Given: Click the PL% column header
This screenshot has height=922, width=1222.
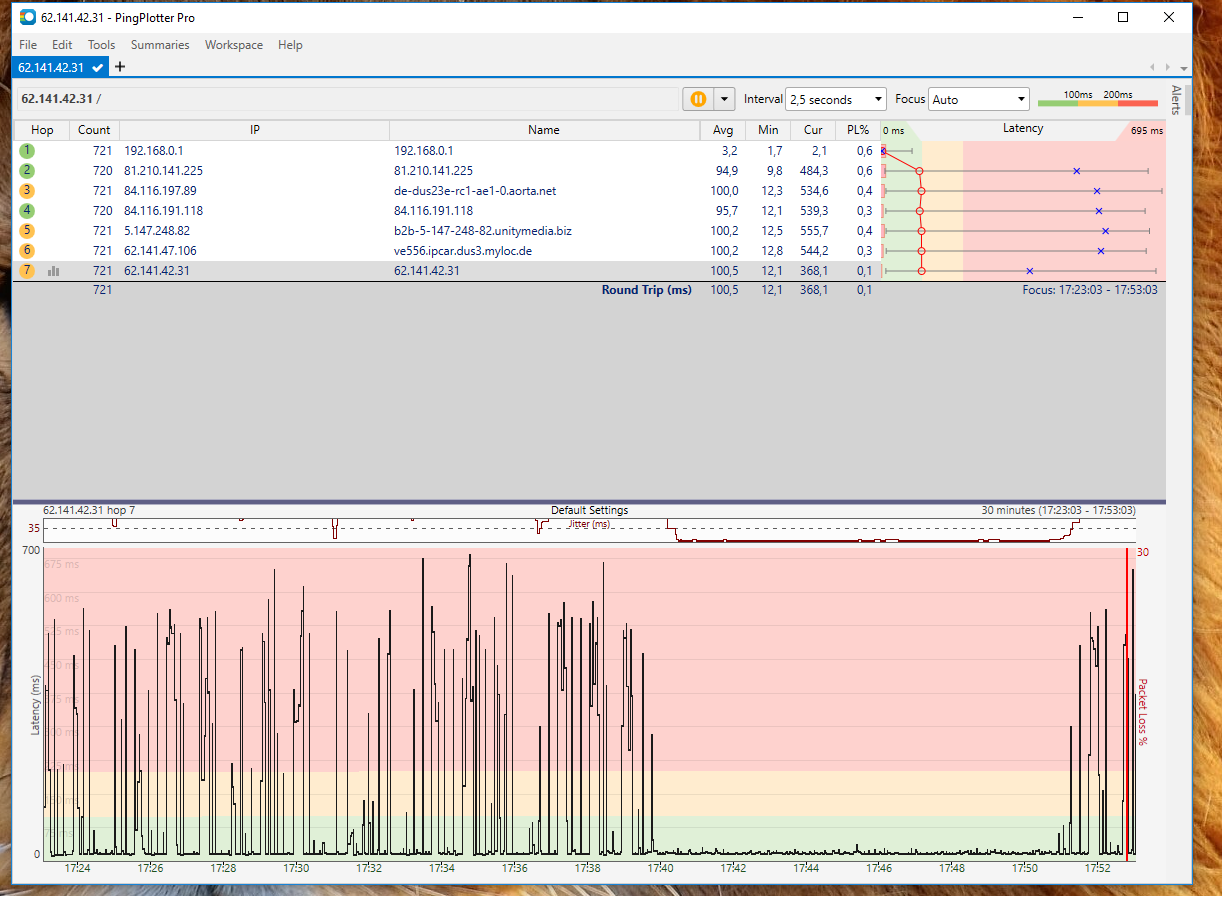Looking at the screenshot, I should [x=858, y=130].
